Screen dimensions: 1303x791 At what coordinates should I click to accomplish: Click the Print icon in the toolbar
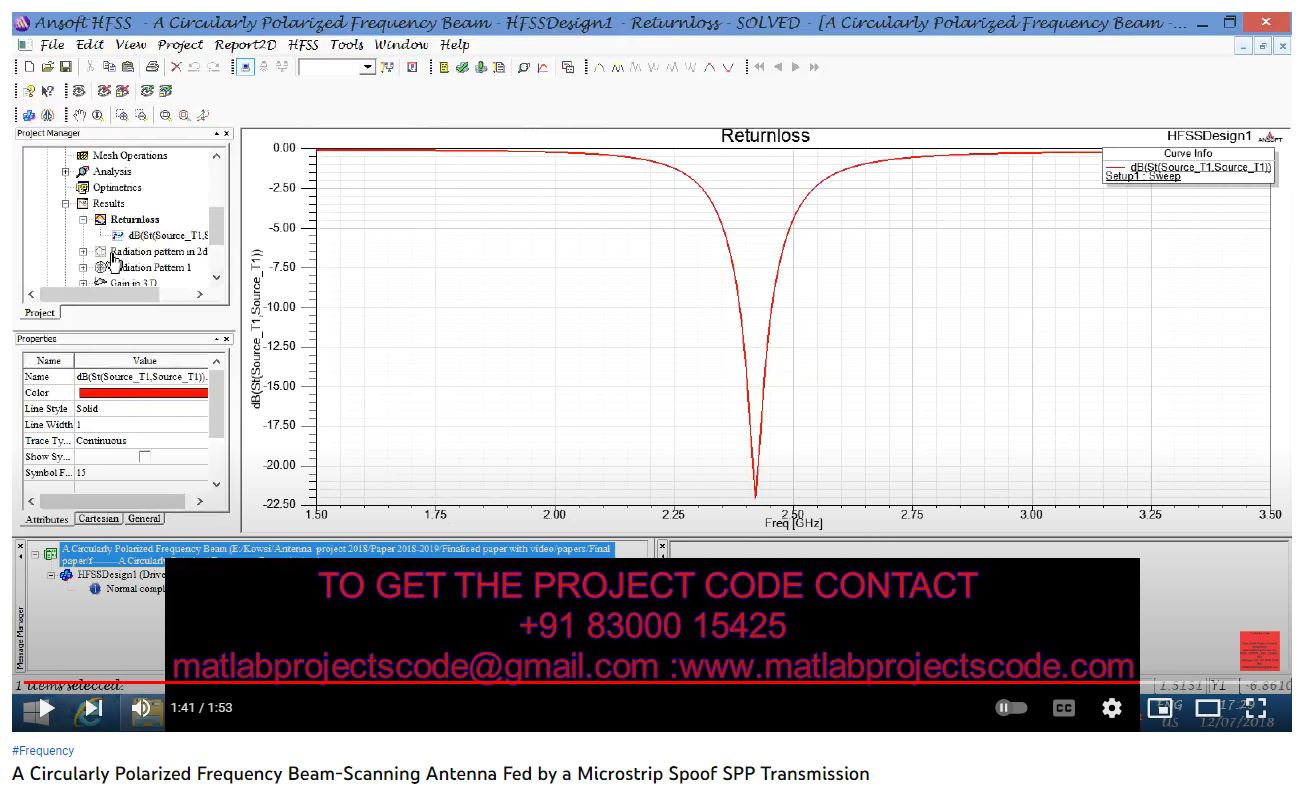[x=152, y=67]
